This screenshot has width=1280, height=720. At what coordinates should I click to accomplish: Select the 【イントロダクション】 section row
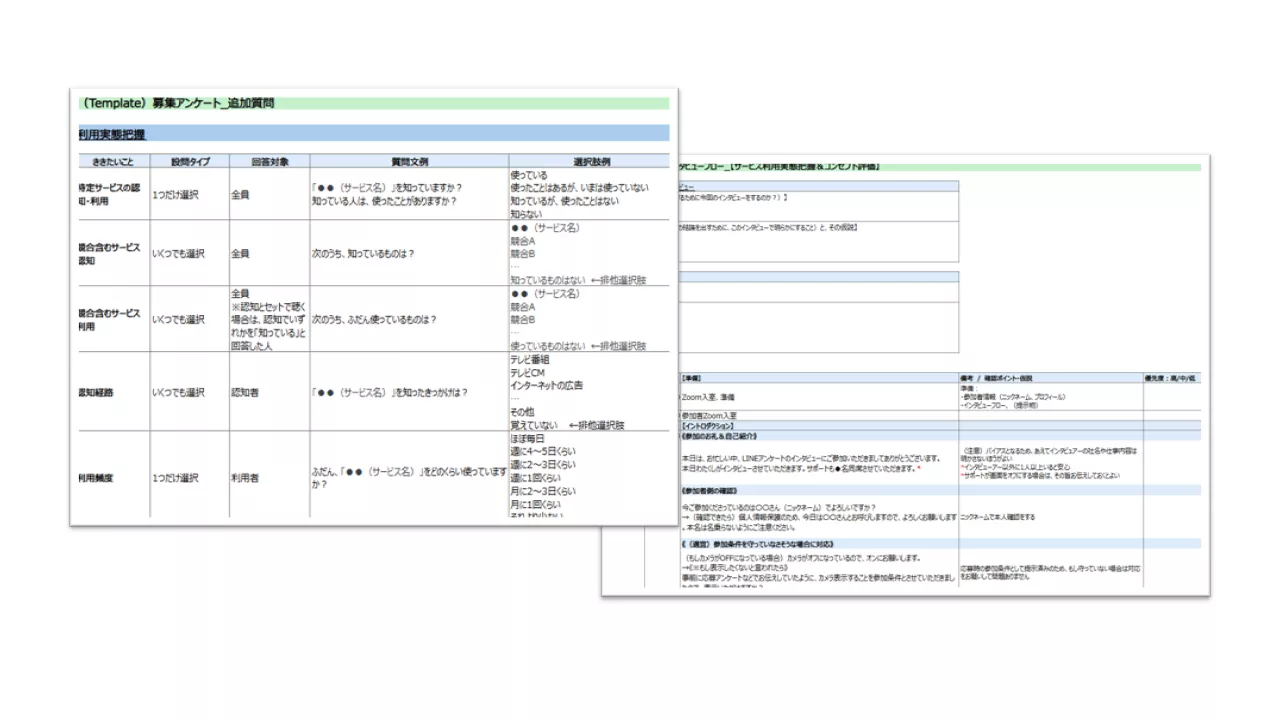point(708,426)
